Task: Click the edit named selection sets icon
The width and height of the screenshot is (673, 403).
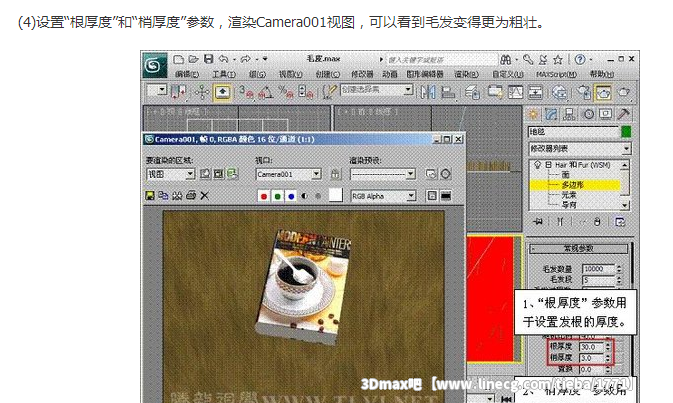Action: point(329,92)
